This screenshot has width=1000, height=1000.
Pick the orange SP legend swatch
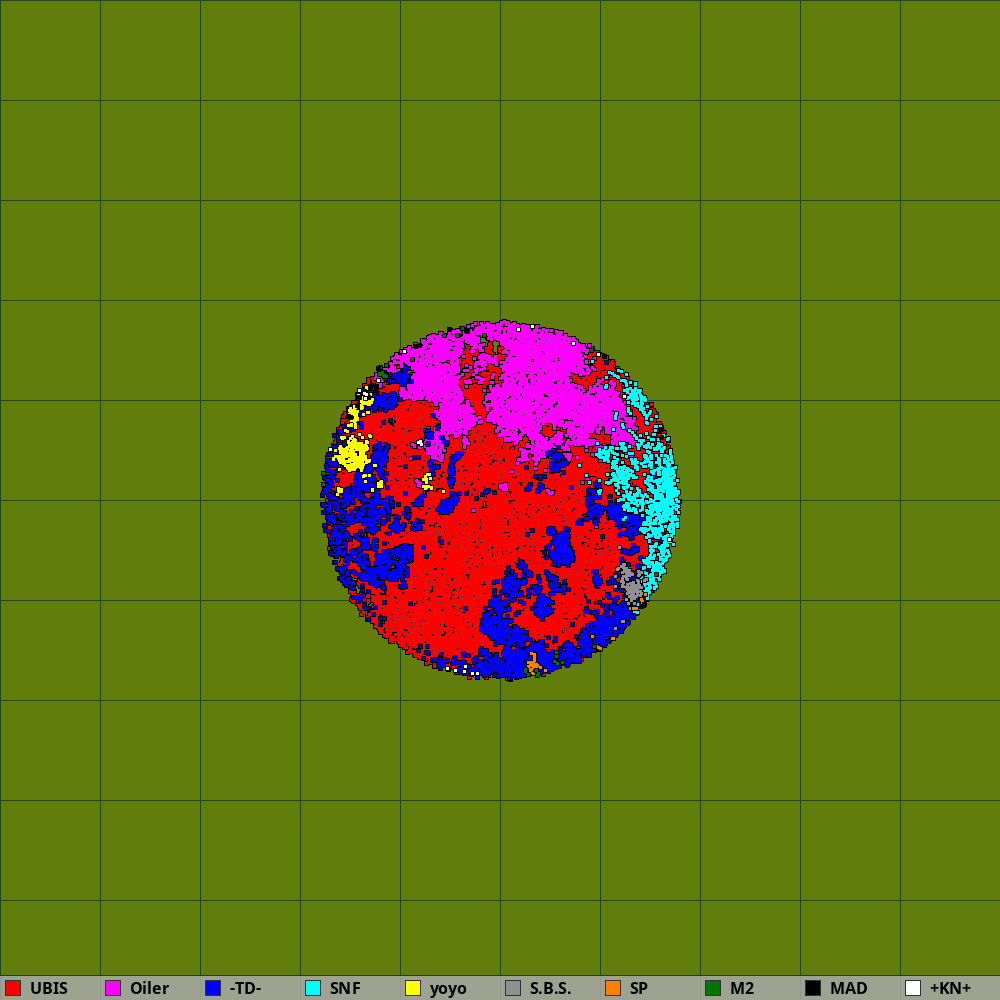point(613,988)
